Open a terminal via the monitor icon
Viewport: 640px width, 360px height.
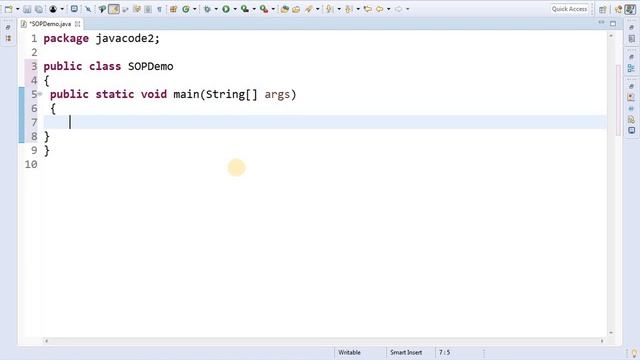[74, 9]
